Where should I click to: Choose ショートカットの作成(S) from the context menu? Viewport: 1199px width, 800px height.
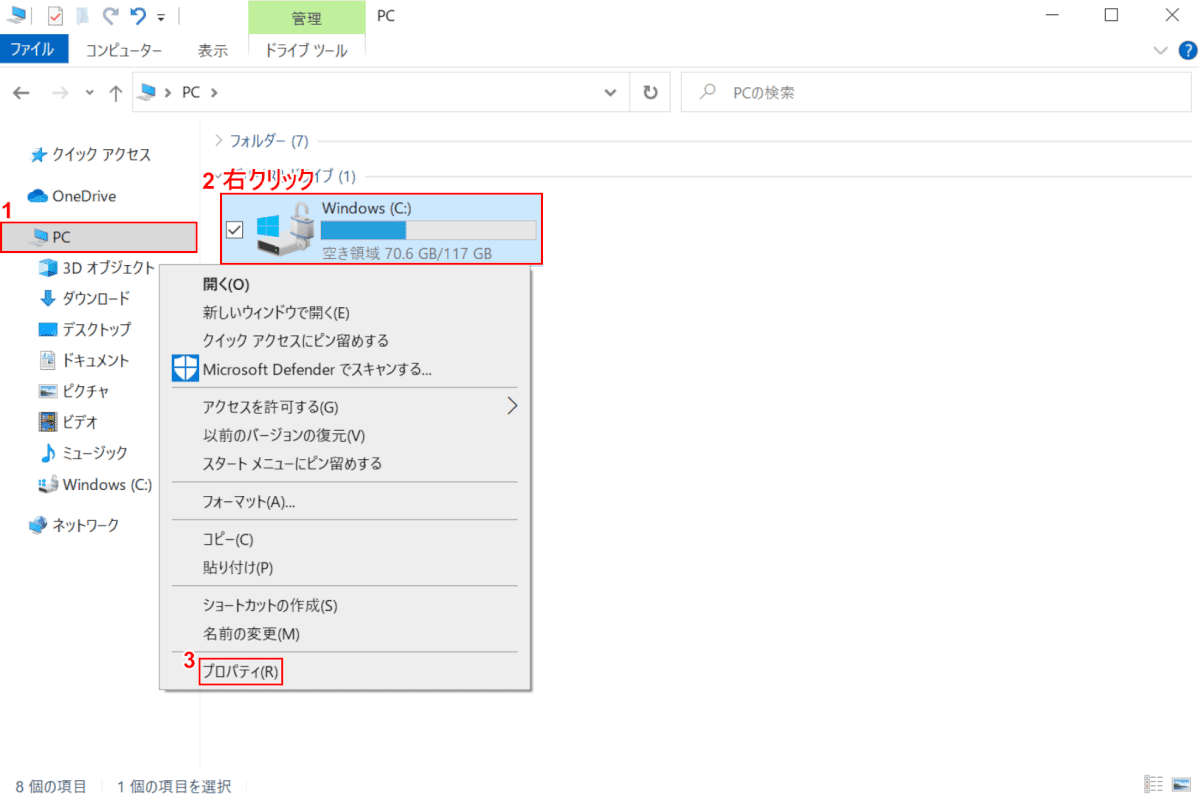tap(270, 605)
